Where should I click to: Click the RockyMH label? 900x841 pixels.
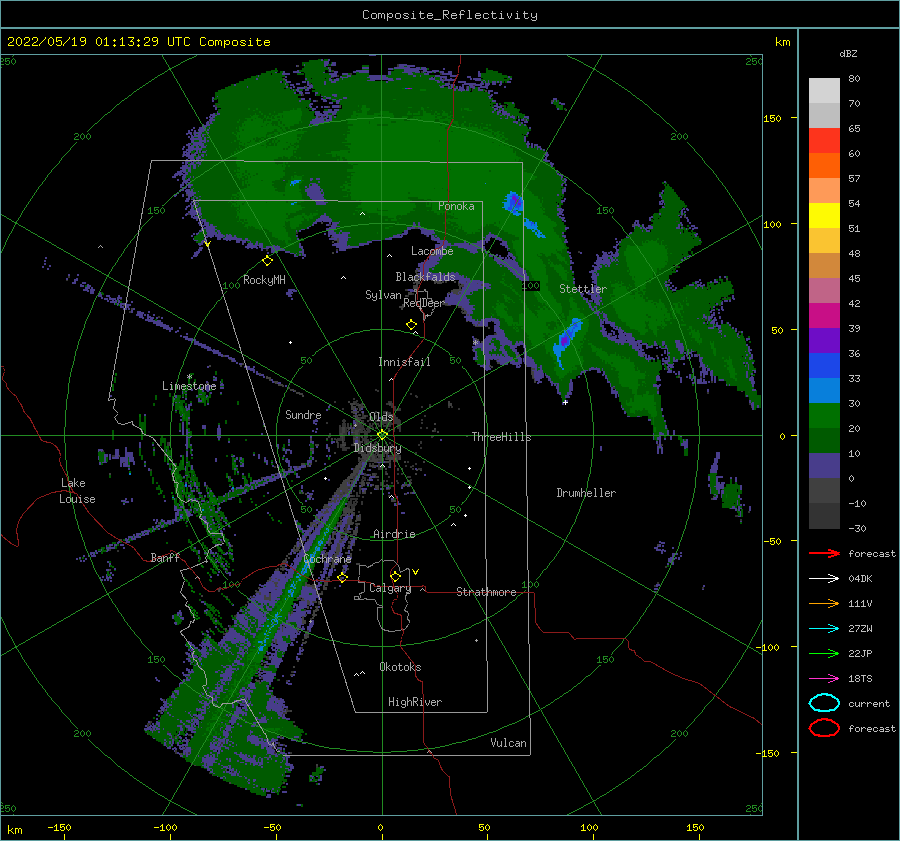pyautogui.click(x=264, y=280)
